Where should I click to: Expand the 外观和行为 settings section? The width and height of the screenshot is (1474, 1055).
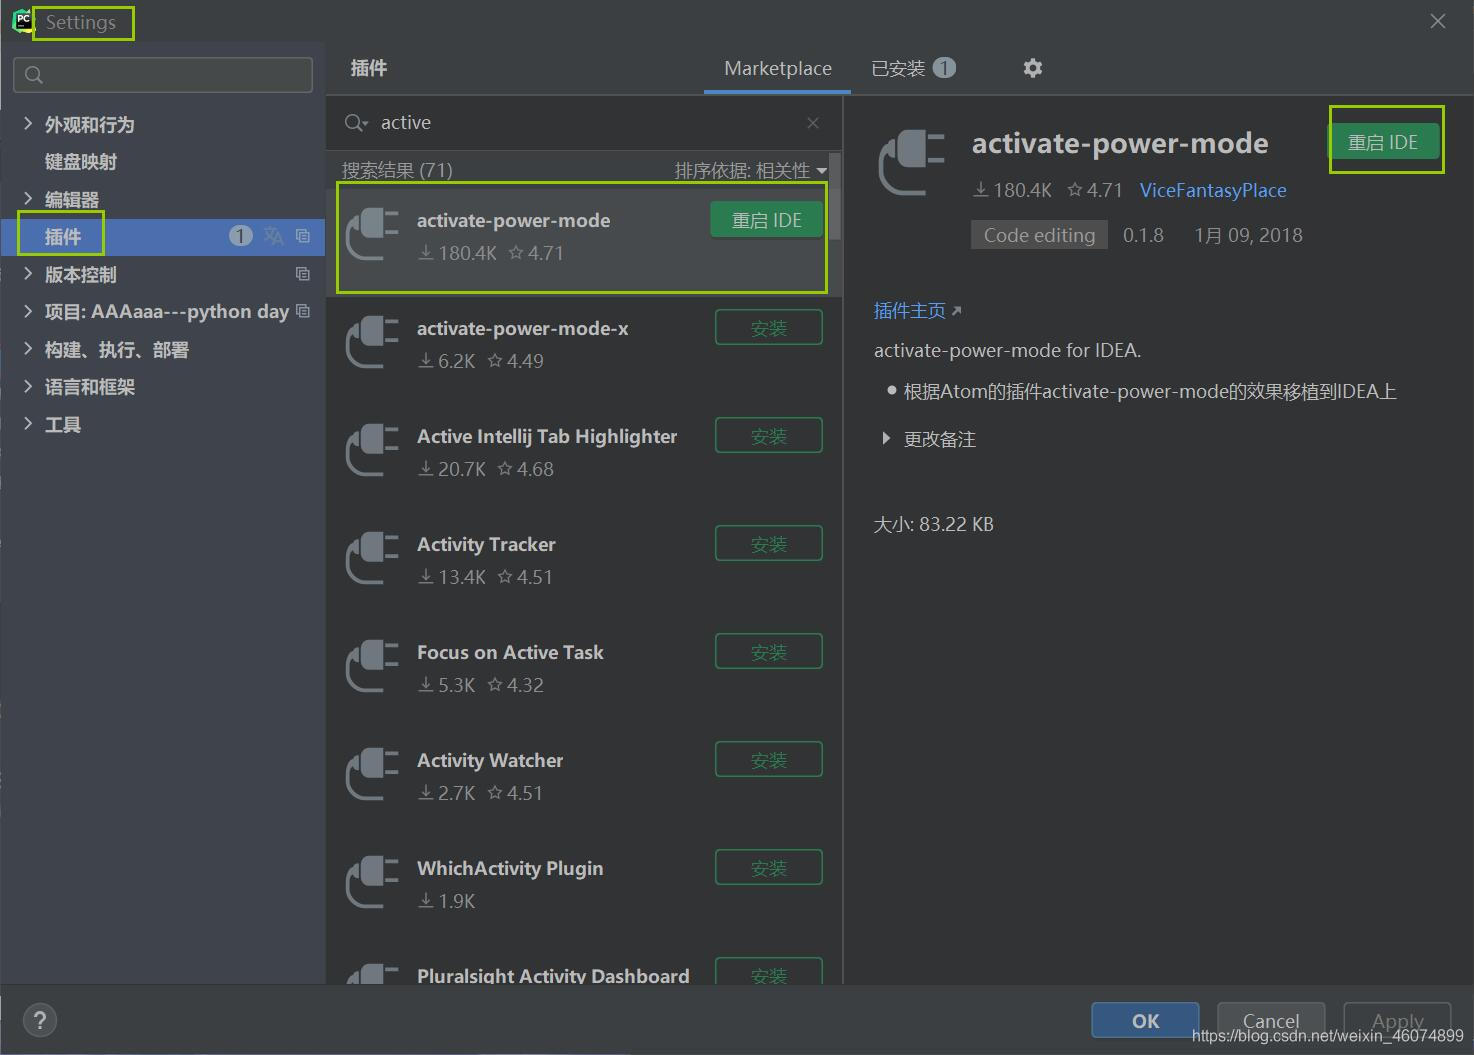tap(28, 124)
